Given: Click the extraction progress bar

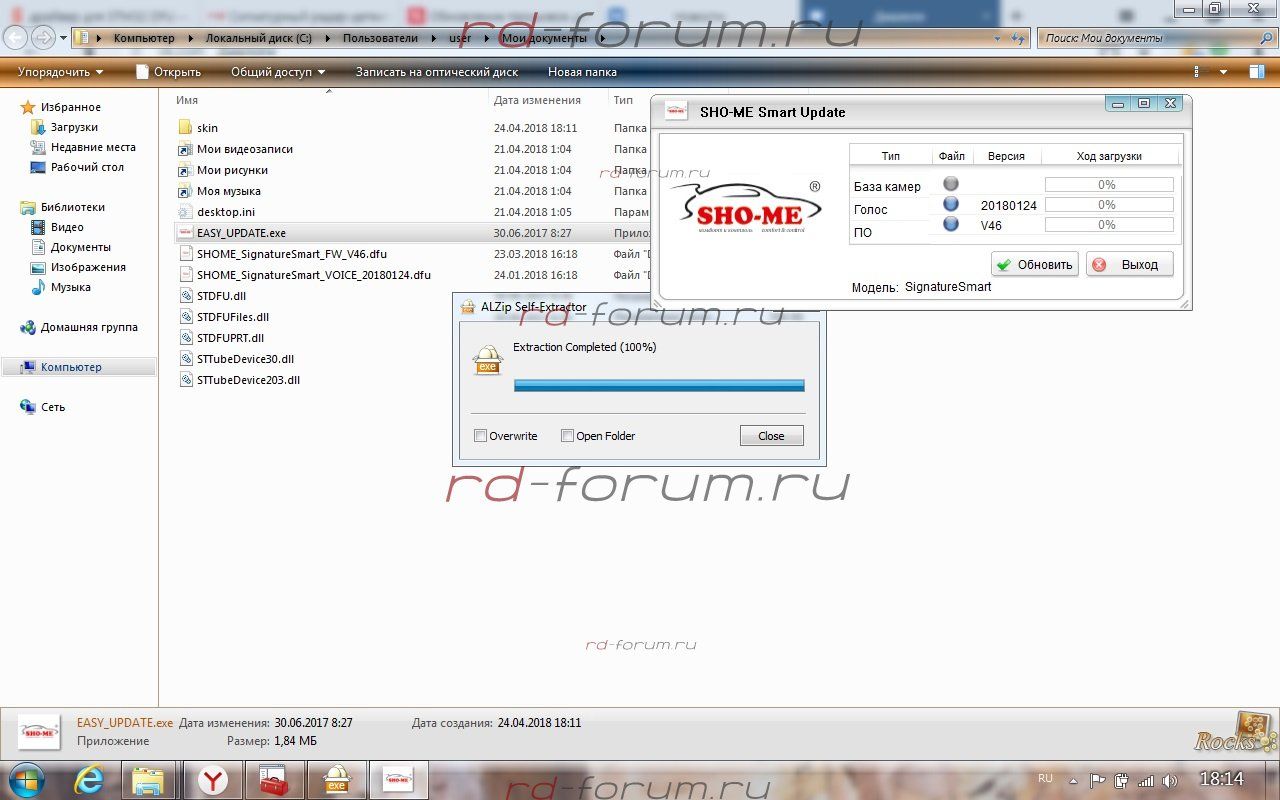Looking at the screenshot, I should [658, 385].
